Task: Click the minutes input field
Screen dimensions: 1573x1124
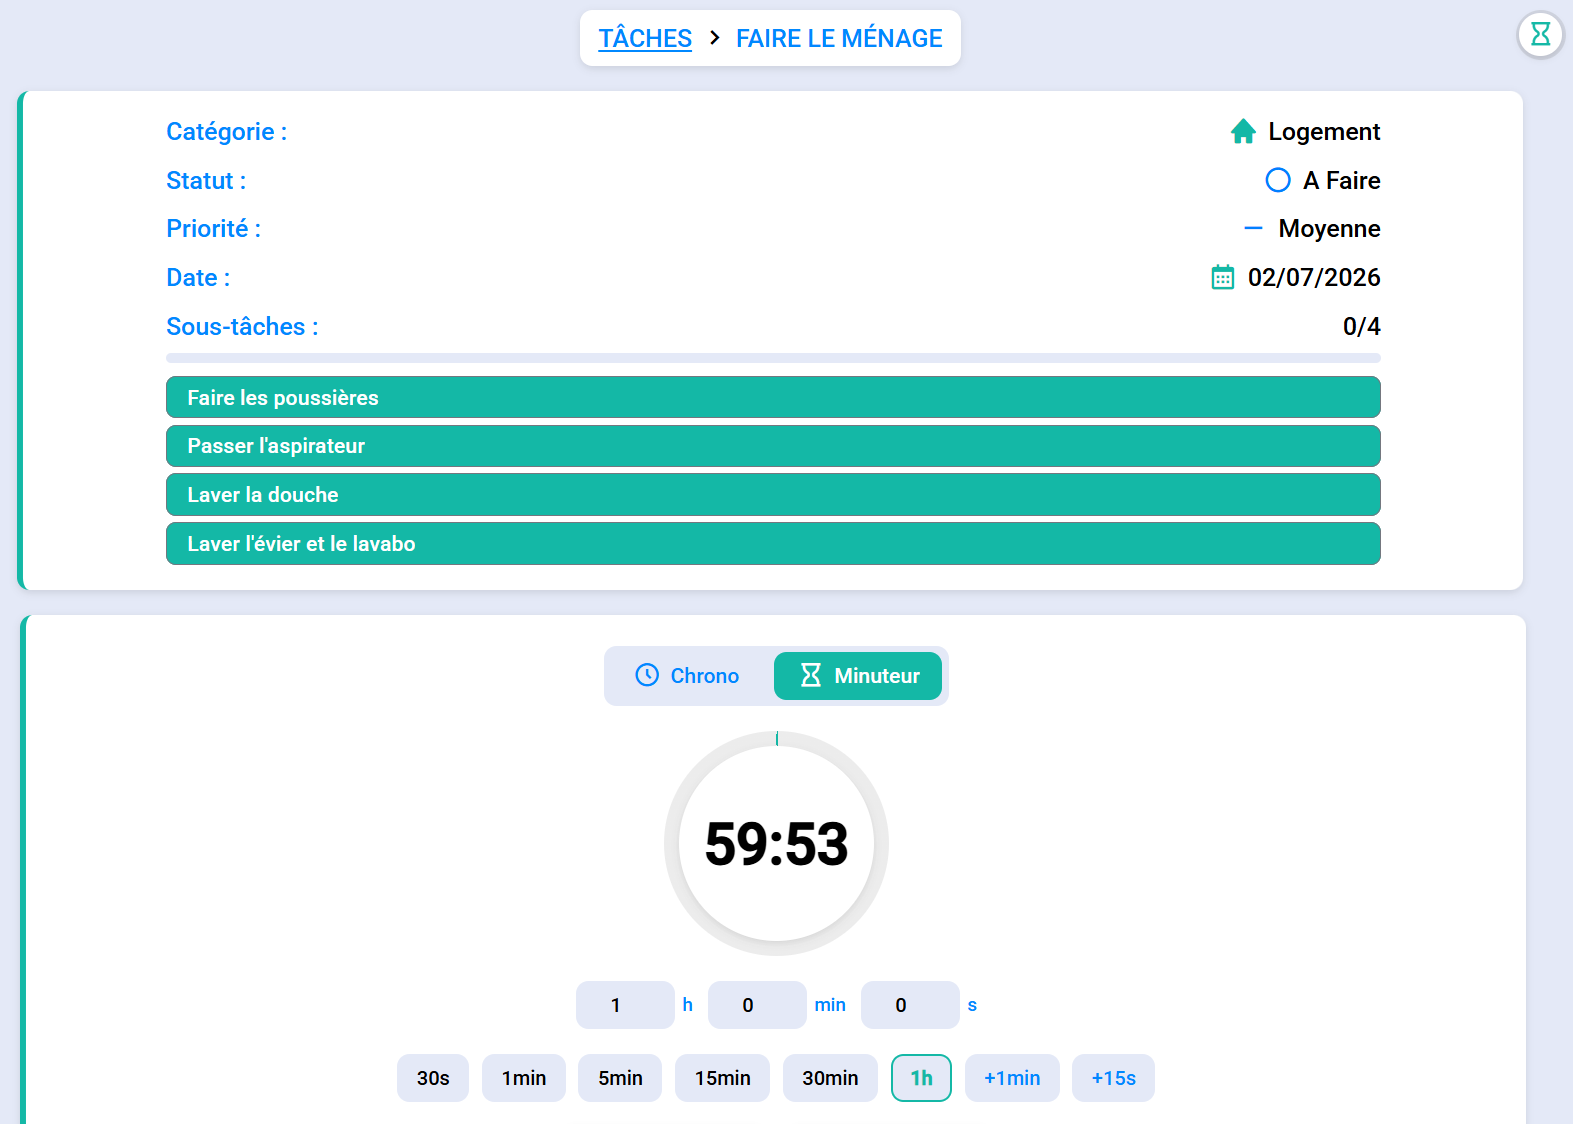Action: point(757,1005)
